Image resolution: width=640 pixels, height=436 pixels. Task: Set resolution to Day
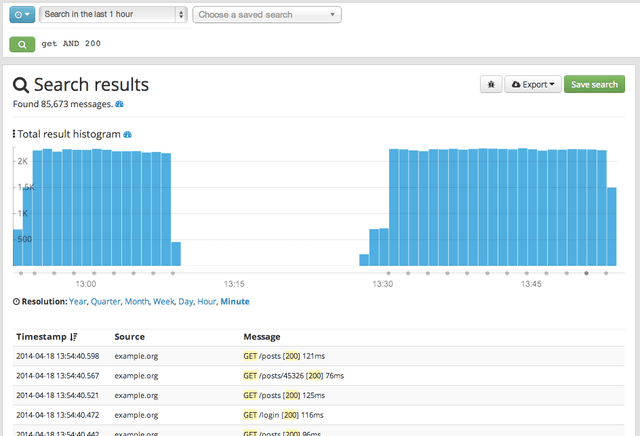(185, 301)
